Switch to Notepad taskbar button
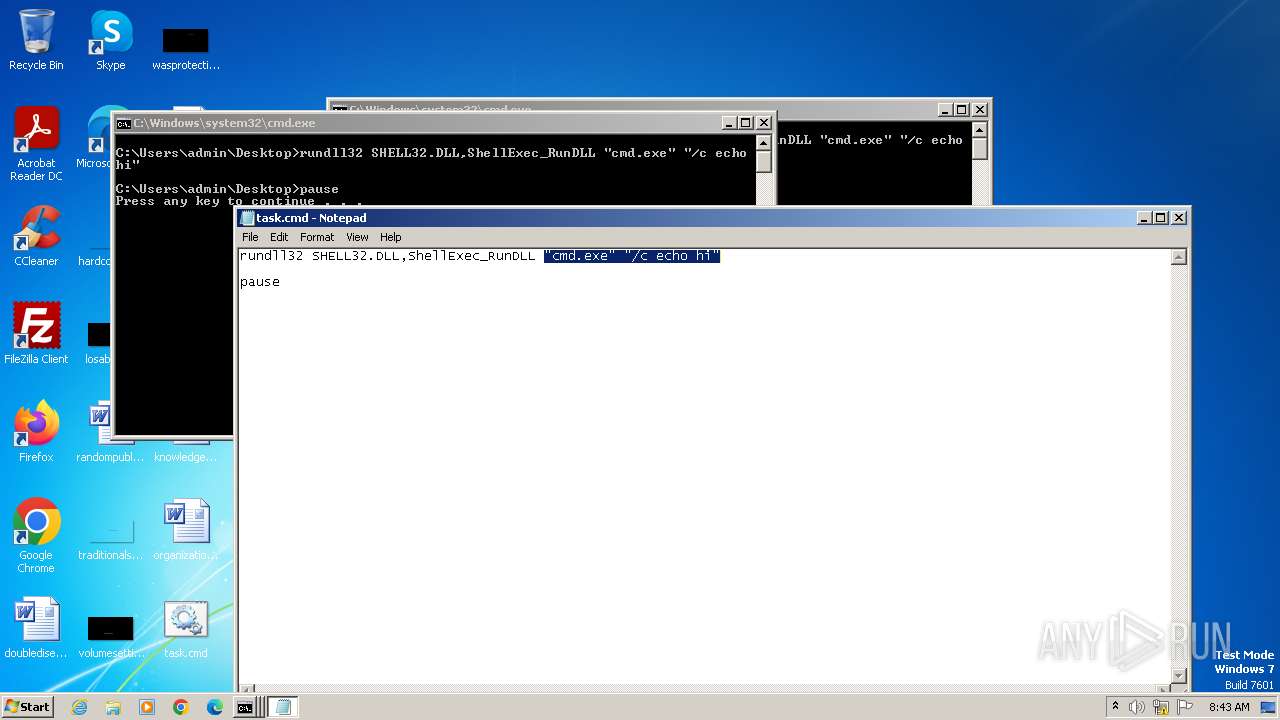The image size is (1280, 720). coord(283,707)
